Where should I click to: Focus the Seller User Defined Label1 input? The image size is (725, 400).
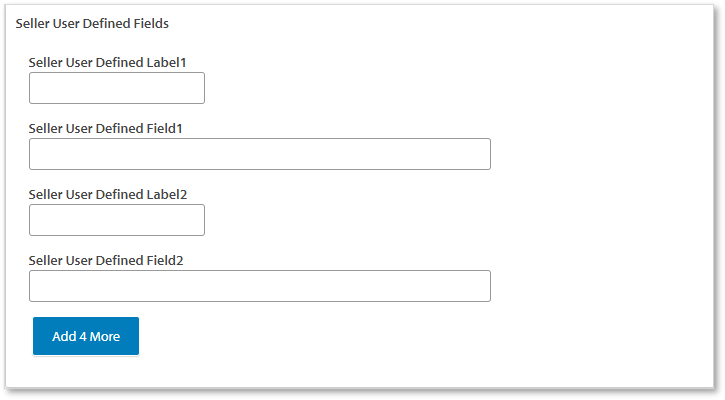click(x=117, y=88)
